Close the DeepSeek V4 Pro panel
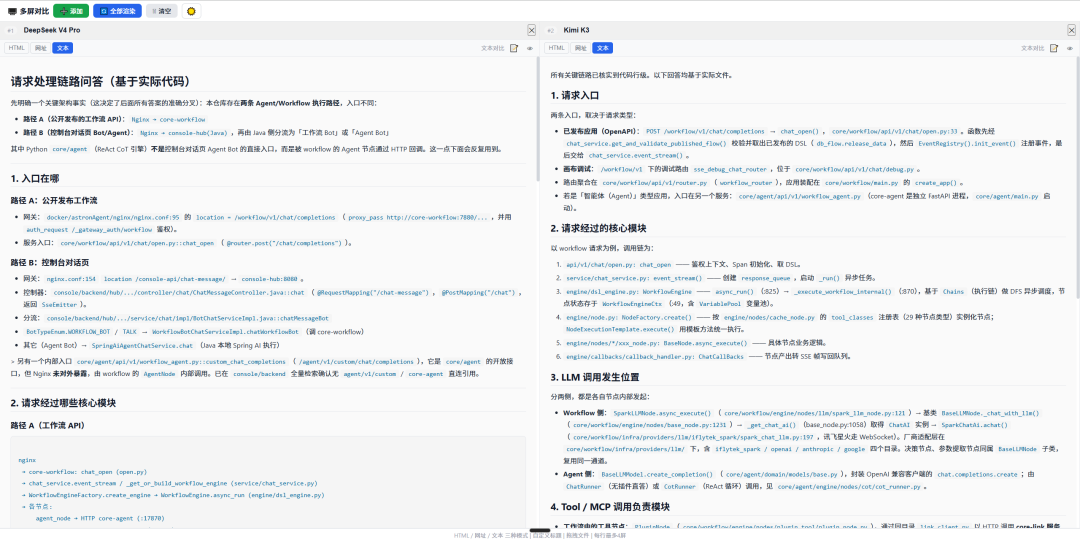Image resolution: width=1080 pixels, height=541 pixels. [531, 30]
